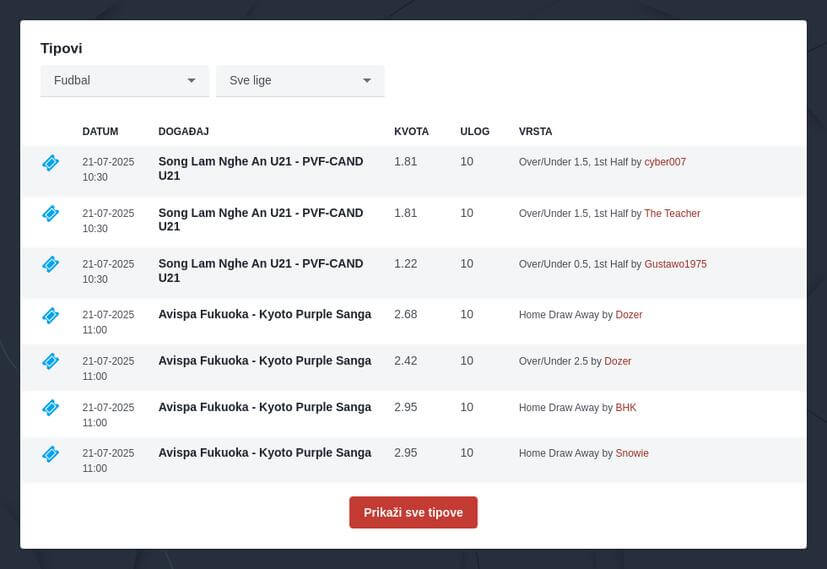The width and height of the screenshot is (827, 569).
Task: Click Song Lam Nghe An event in cyber007's row
Action: coord(261,168)
